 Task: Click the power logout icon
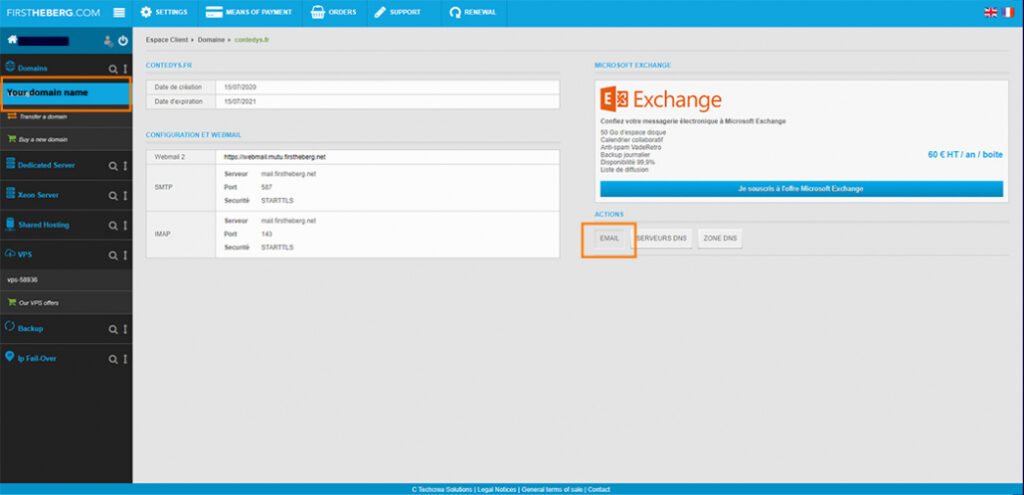(x=123, y=41)
